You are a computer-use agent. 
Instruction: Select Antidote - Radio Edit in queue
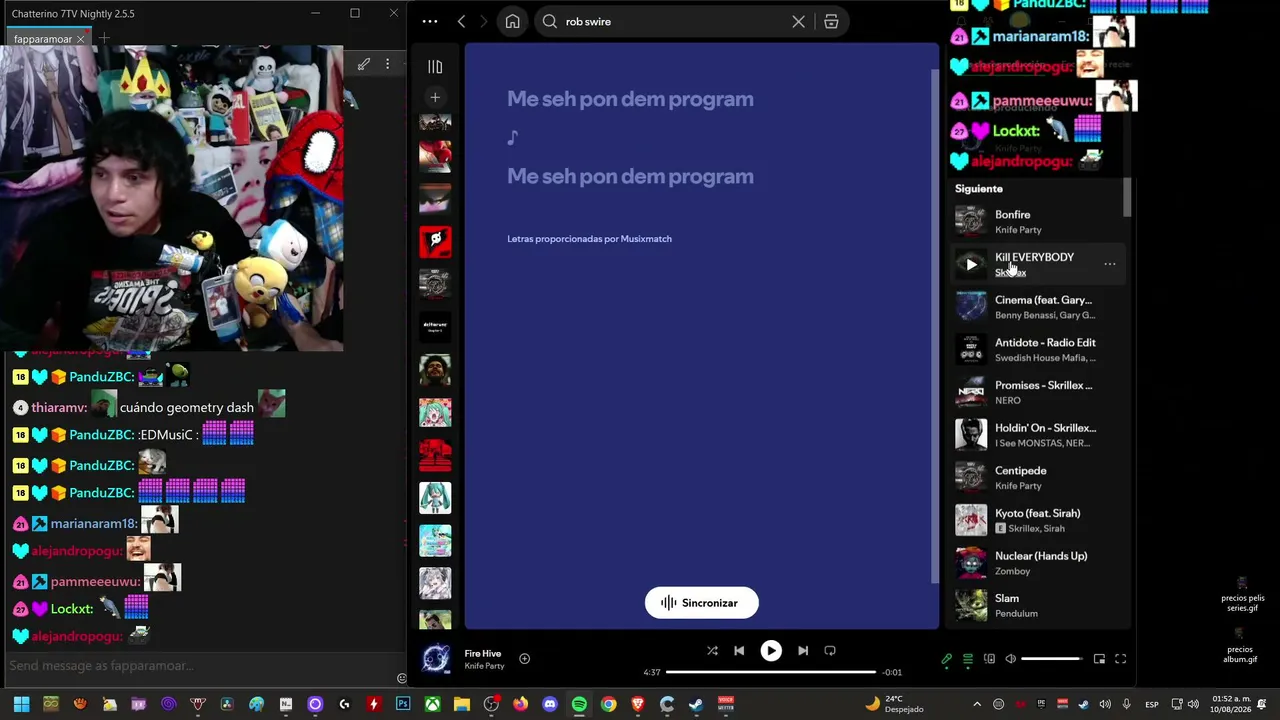(x=1036, y=350)
